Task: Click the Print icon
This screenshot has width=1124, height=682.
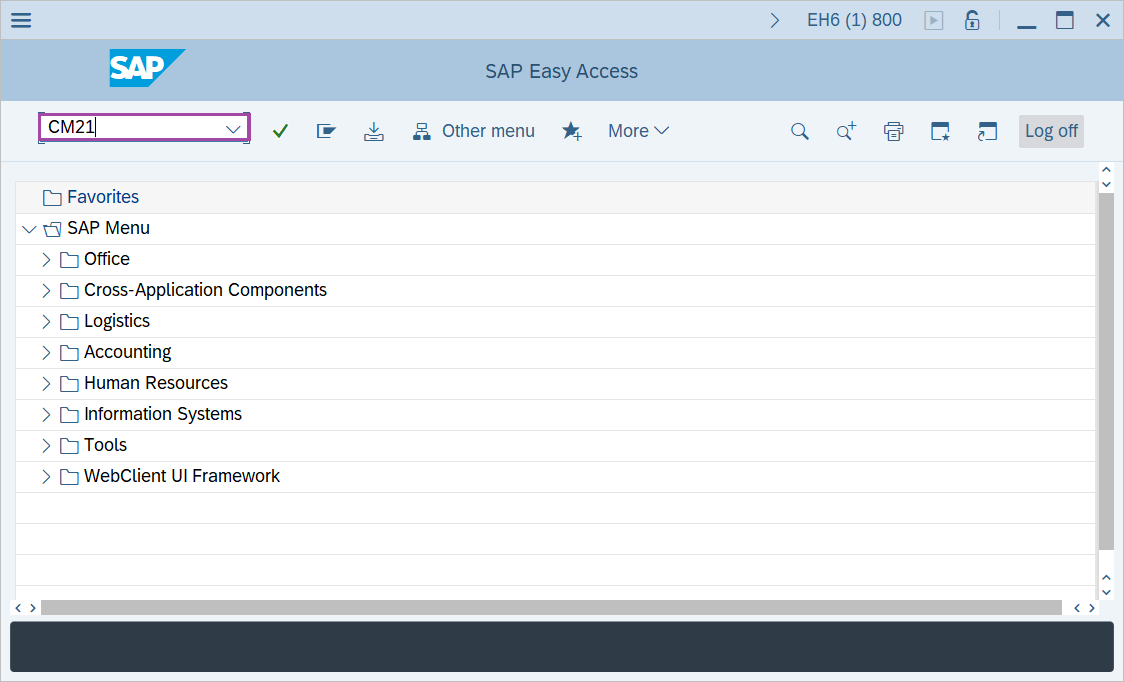Action: click(893, 131)
